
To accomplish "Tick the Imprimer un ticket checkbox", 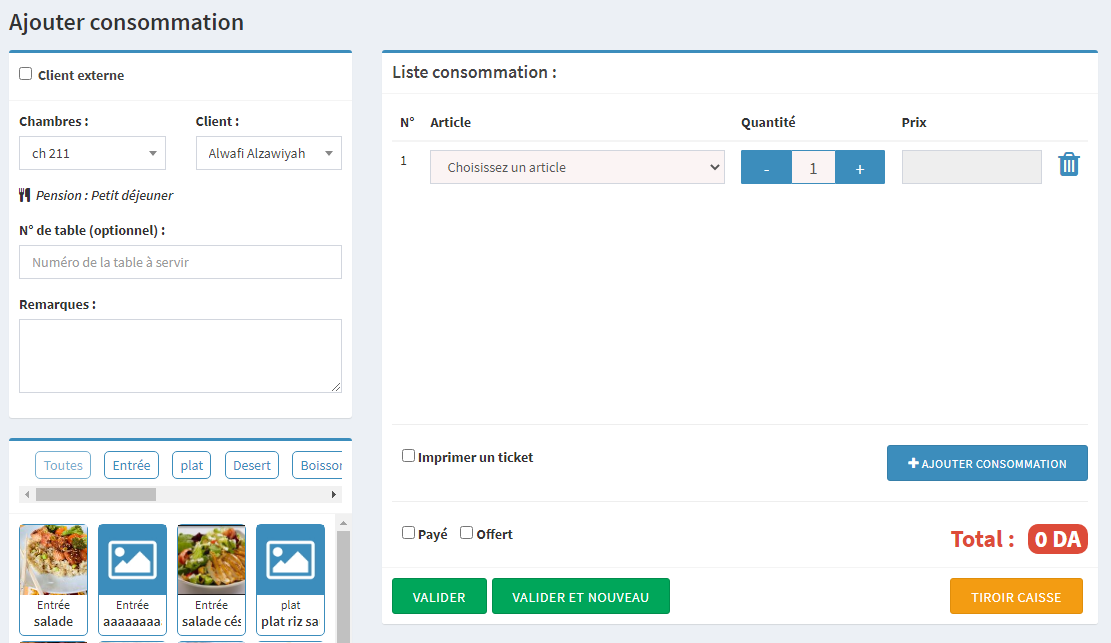I will coord(408,456).
